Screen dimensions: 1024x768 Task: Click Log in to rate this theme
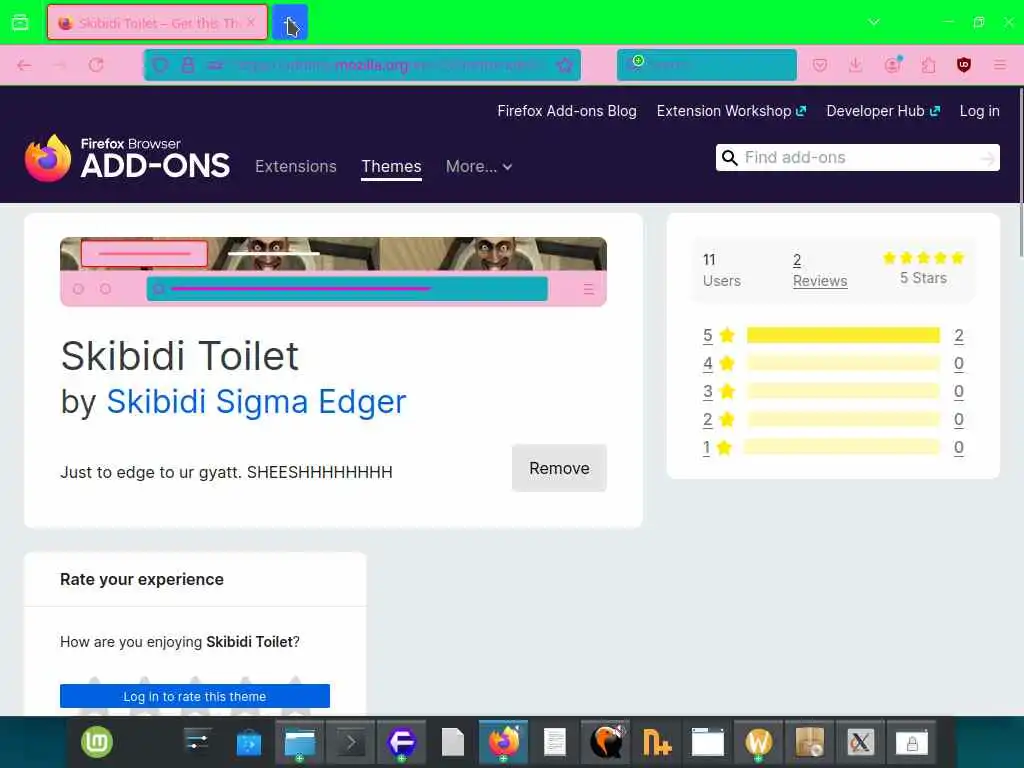click(x=195, y=696)
